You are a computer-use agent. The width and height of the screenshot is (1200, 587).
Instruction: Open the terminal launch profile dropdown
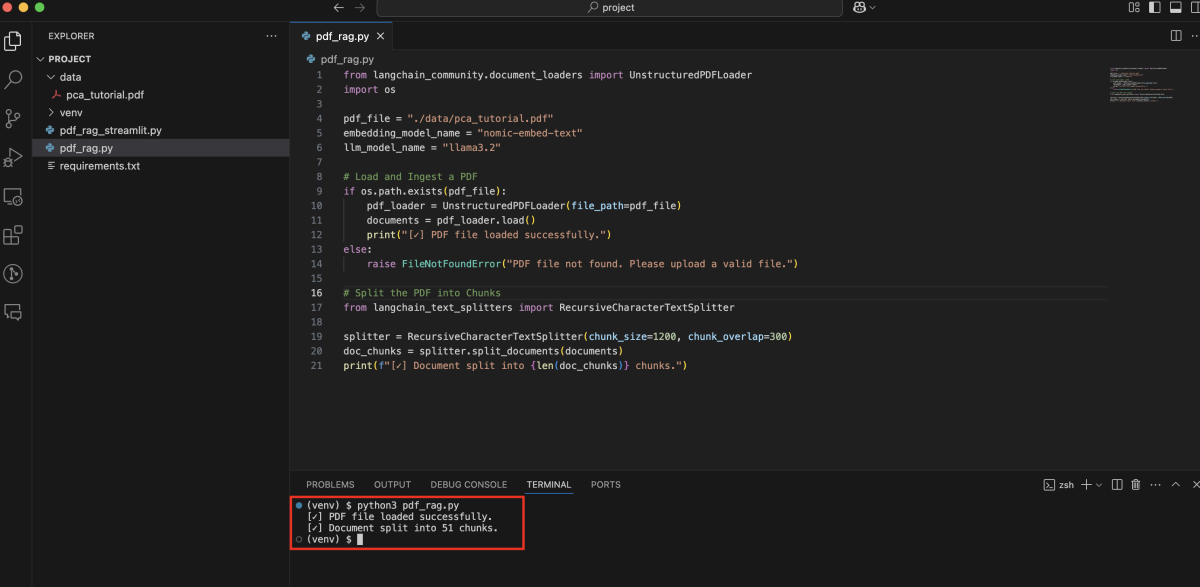pyautogui.click(x=1099, y=484)
